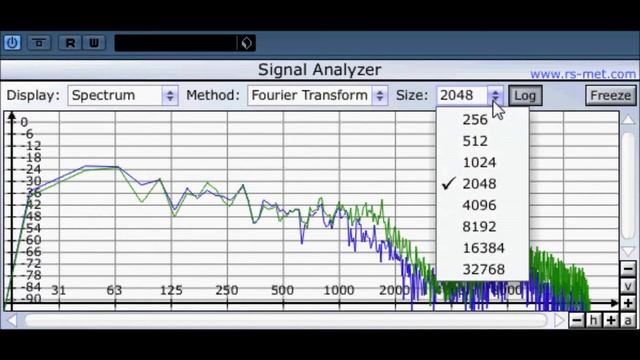Enable the W write automation button
The width and height of the screenshot is (640, 360).
click(x=94, y=43)
